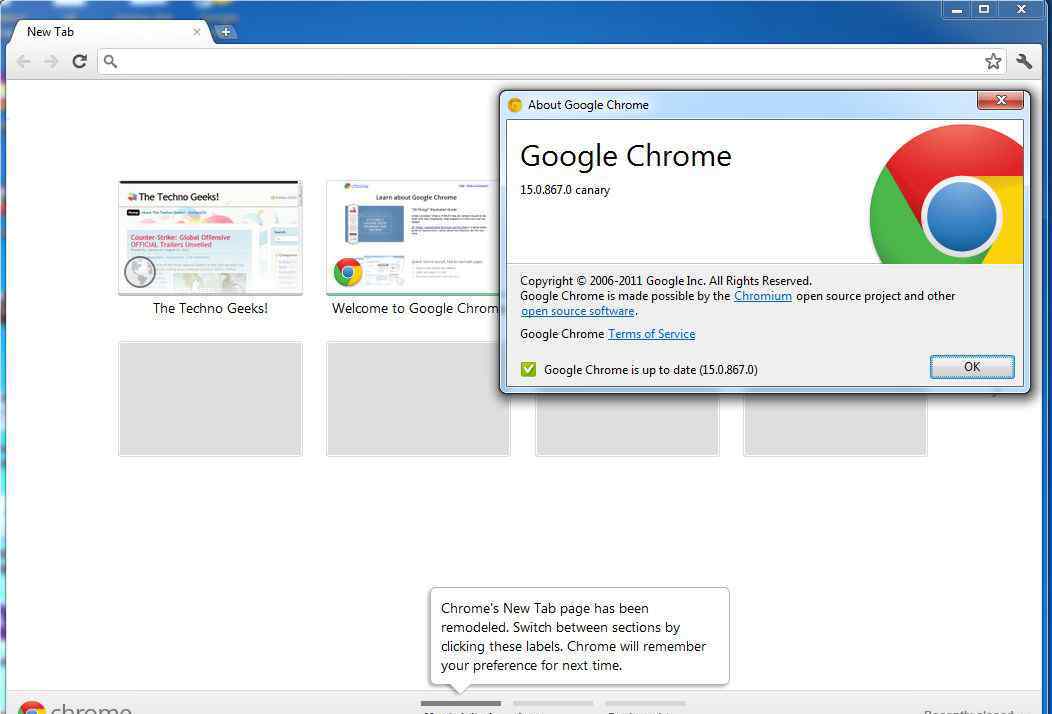Open The Techno Geeks! thumbnail
The image size is (1052, 714).
click(x=211, y=238)
